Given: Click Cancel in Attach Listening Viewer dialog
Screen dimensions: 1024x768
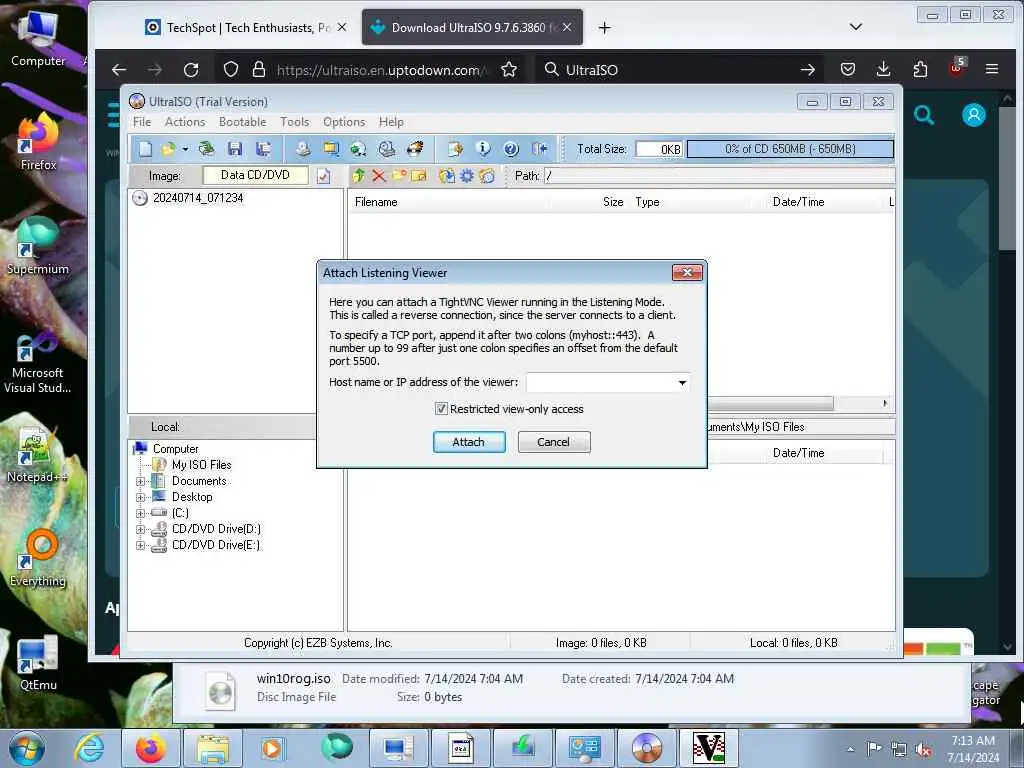Looking at the screenshot, I should pyautogui.click(x=554, y=442).
